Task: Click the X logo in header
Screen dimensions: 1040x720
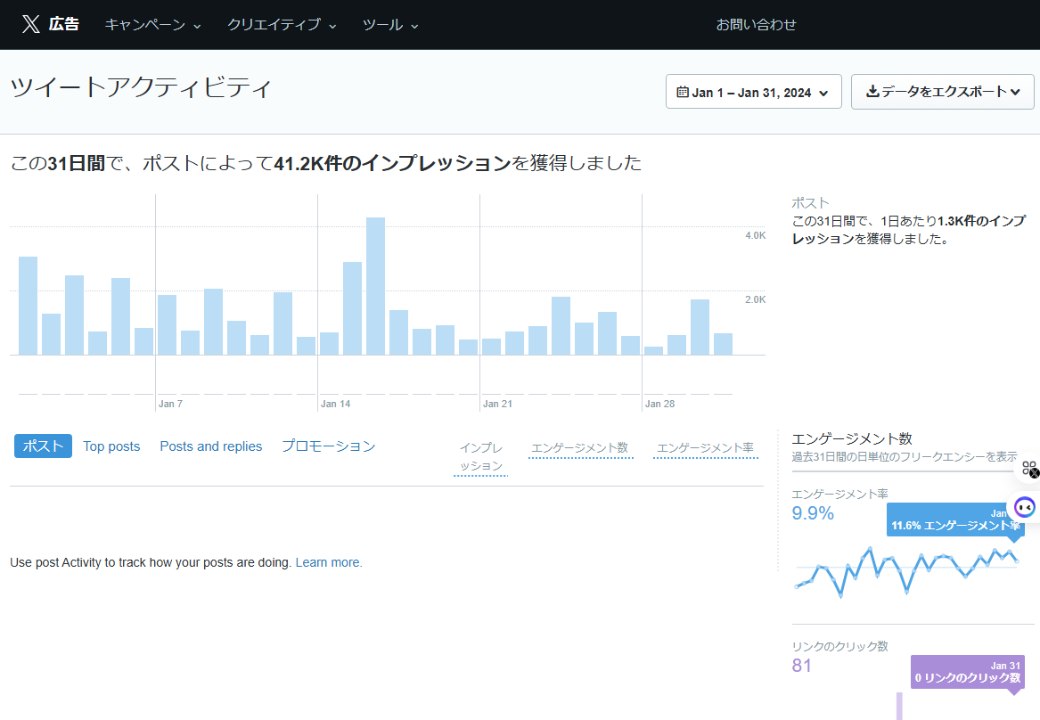Action: [30, 24]
